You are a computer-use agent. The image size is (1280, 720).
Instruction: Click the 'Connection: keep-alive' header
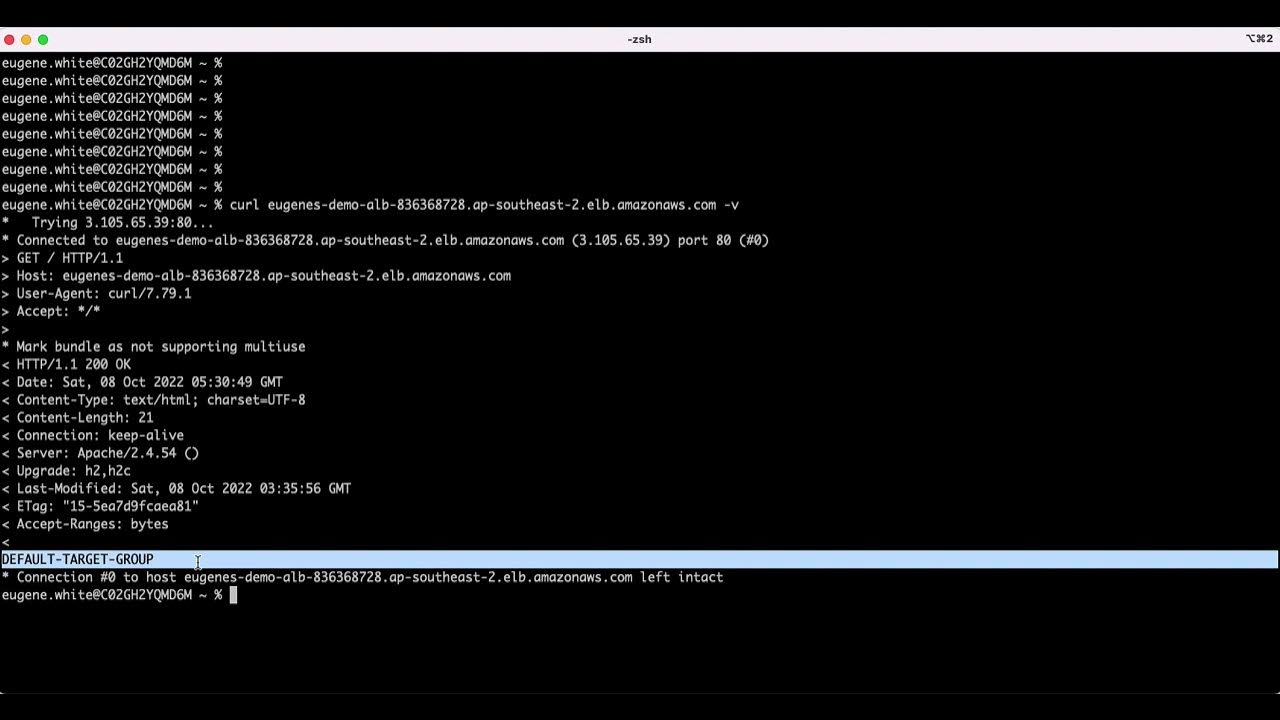pos(93,436)
